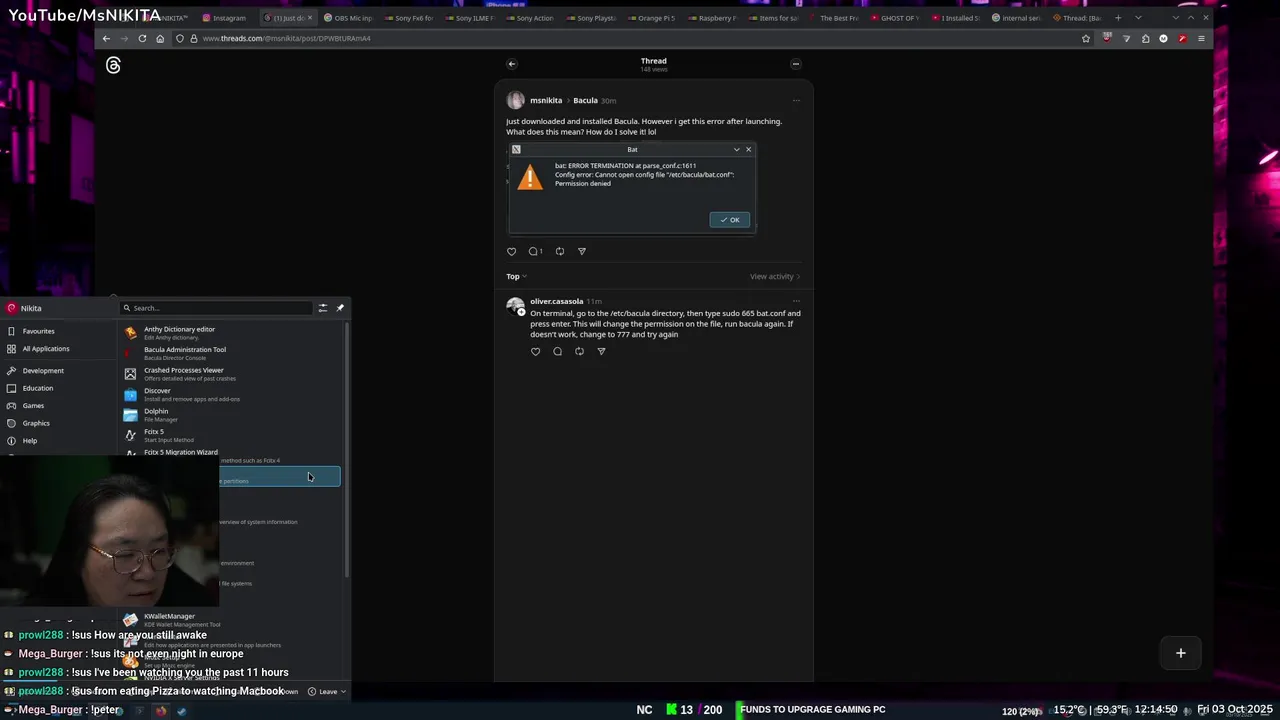Launch Discover software center
The width and height of the screenshot is (1280, 720).
[x=230, y=394]
